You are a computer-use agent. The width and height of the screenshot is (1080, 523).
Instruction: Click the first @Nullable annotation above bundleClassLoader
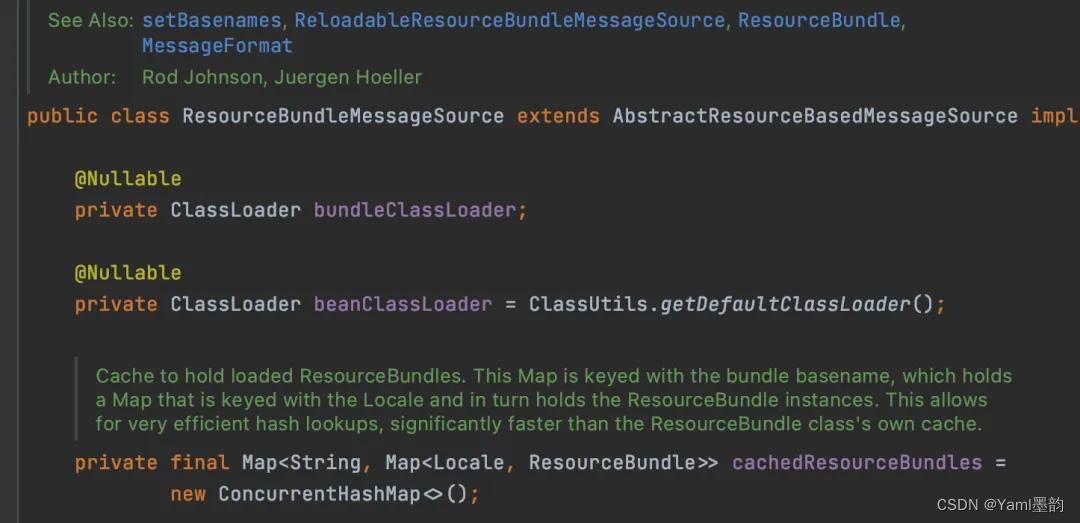coord(128,179)
